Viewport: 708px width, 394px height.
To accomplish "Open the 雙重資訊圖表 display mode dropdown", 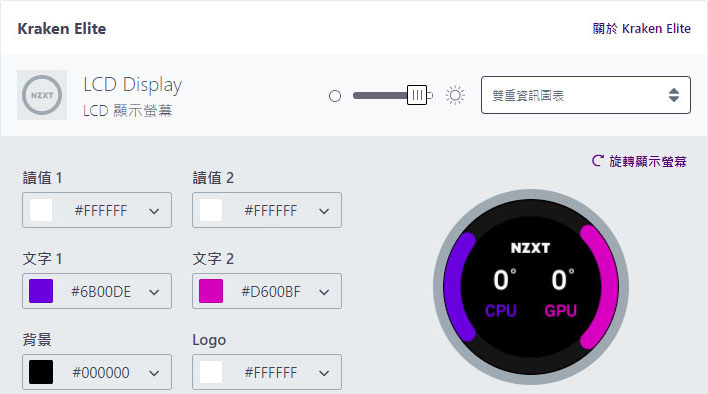I will click(x=586, y=95).
